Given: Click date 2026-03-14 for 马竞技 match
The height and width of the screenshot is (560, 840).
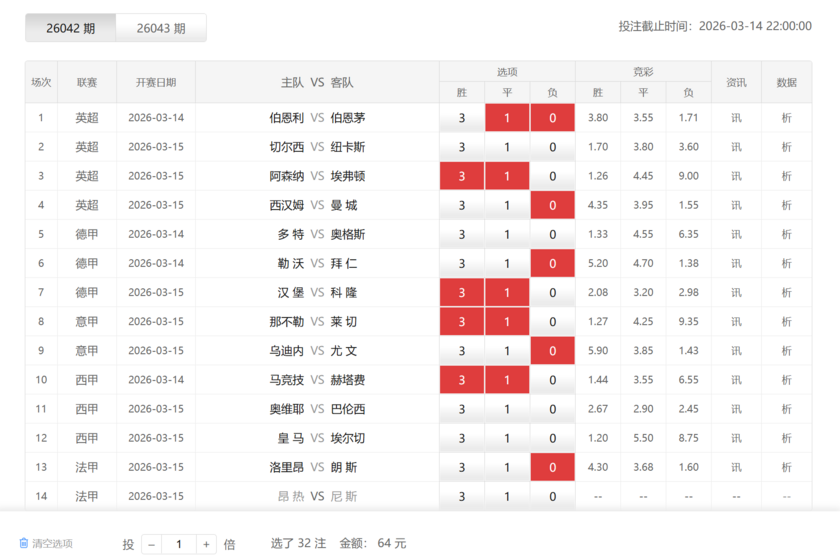Looking at the screenshot, I should 156,380.
